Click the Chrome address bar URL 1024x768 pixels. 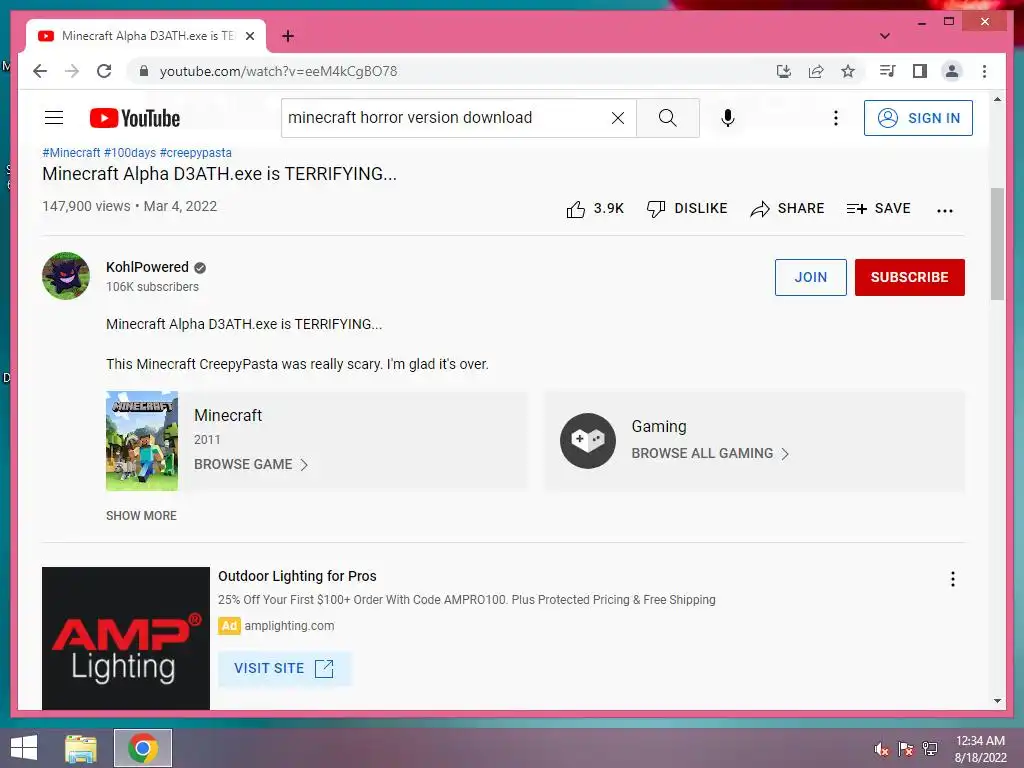point(278,71)
